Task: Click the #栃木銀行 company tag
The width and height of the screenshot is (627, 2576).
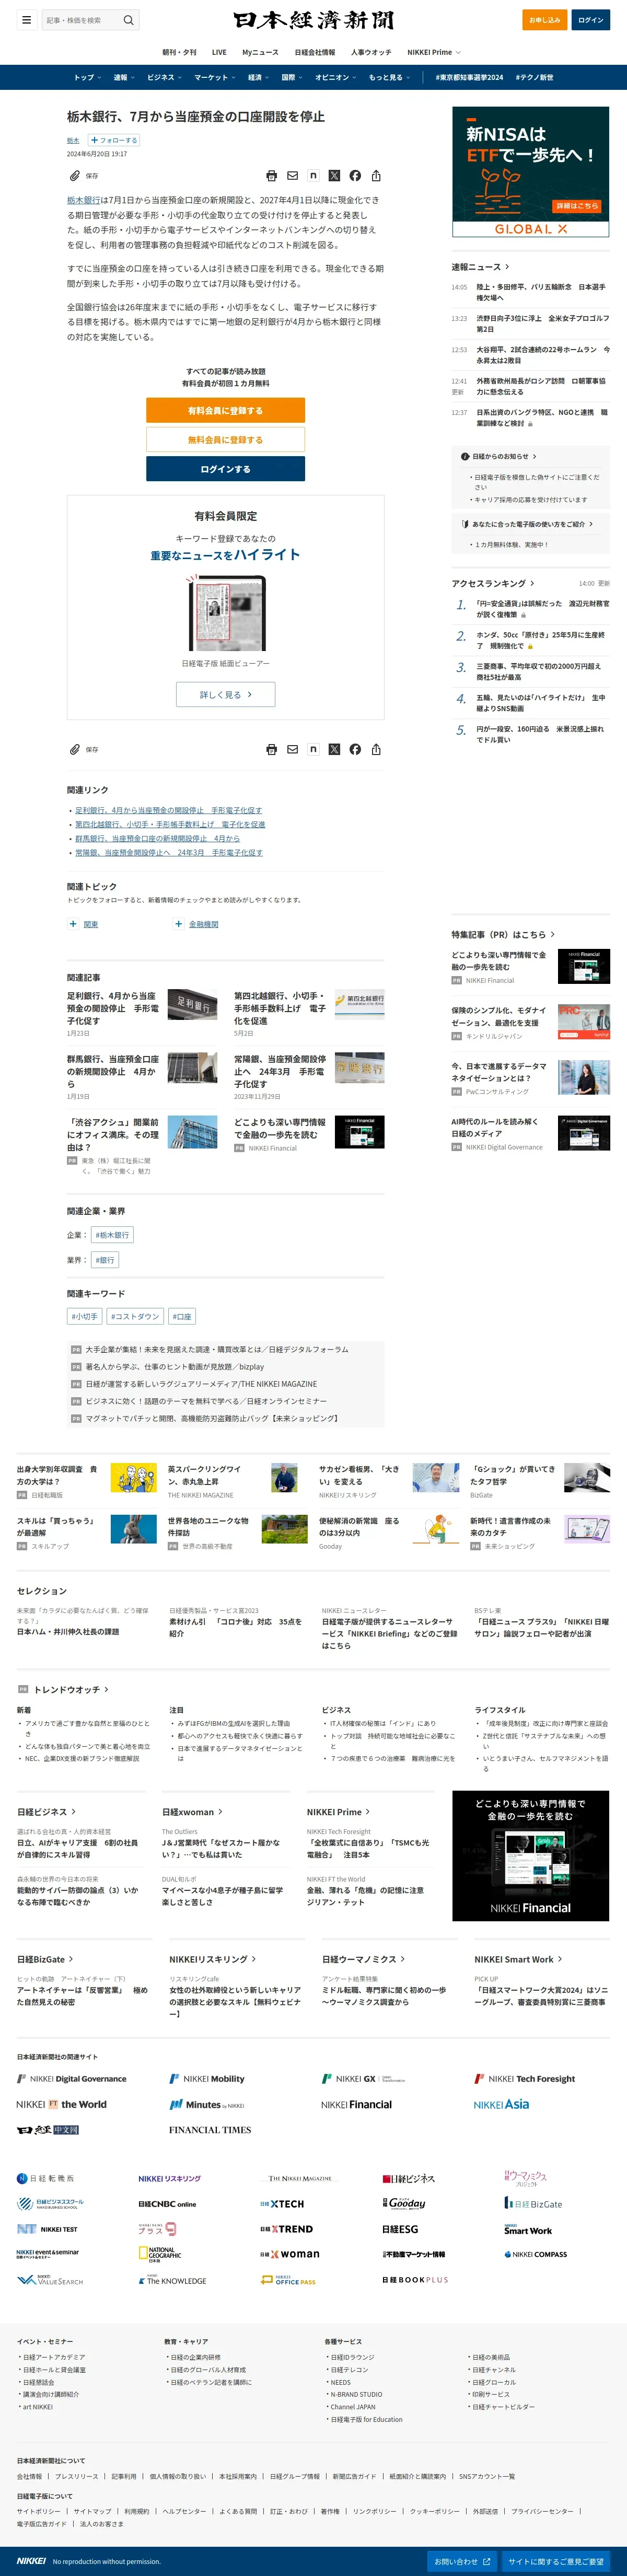Action: click(x=112, y=1235)
